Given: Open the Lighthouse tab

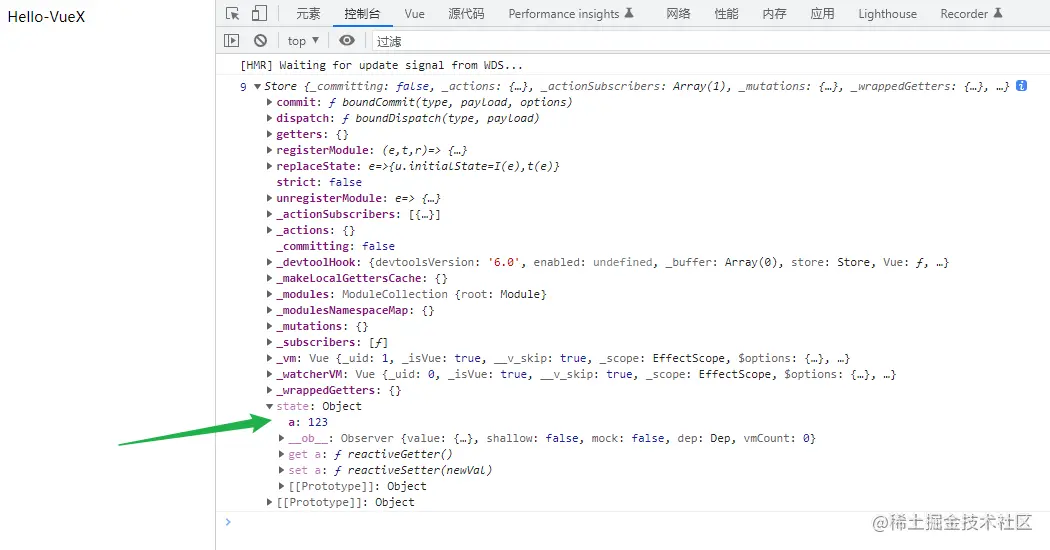Looking at the screenshot, I should [887, 13].
